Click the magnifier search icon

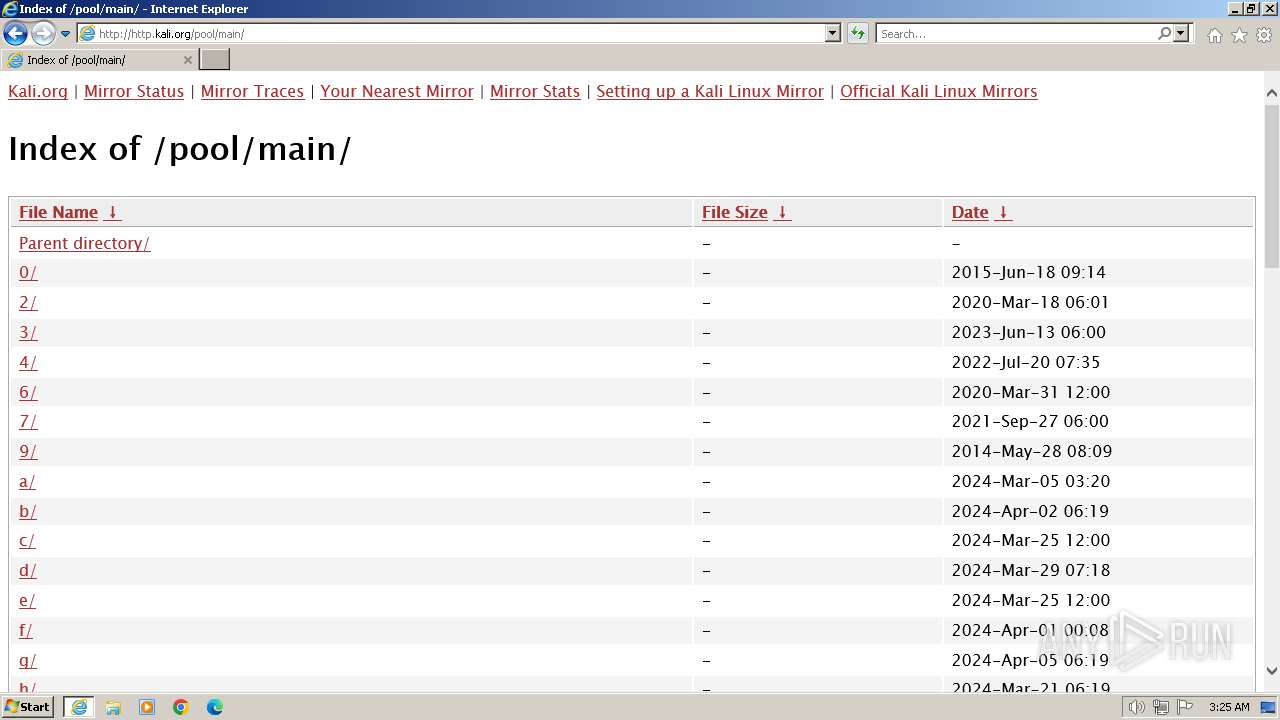pyautogui.click(x=1164, y=34)
